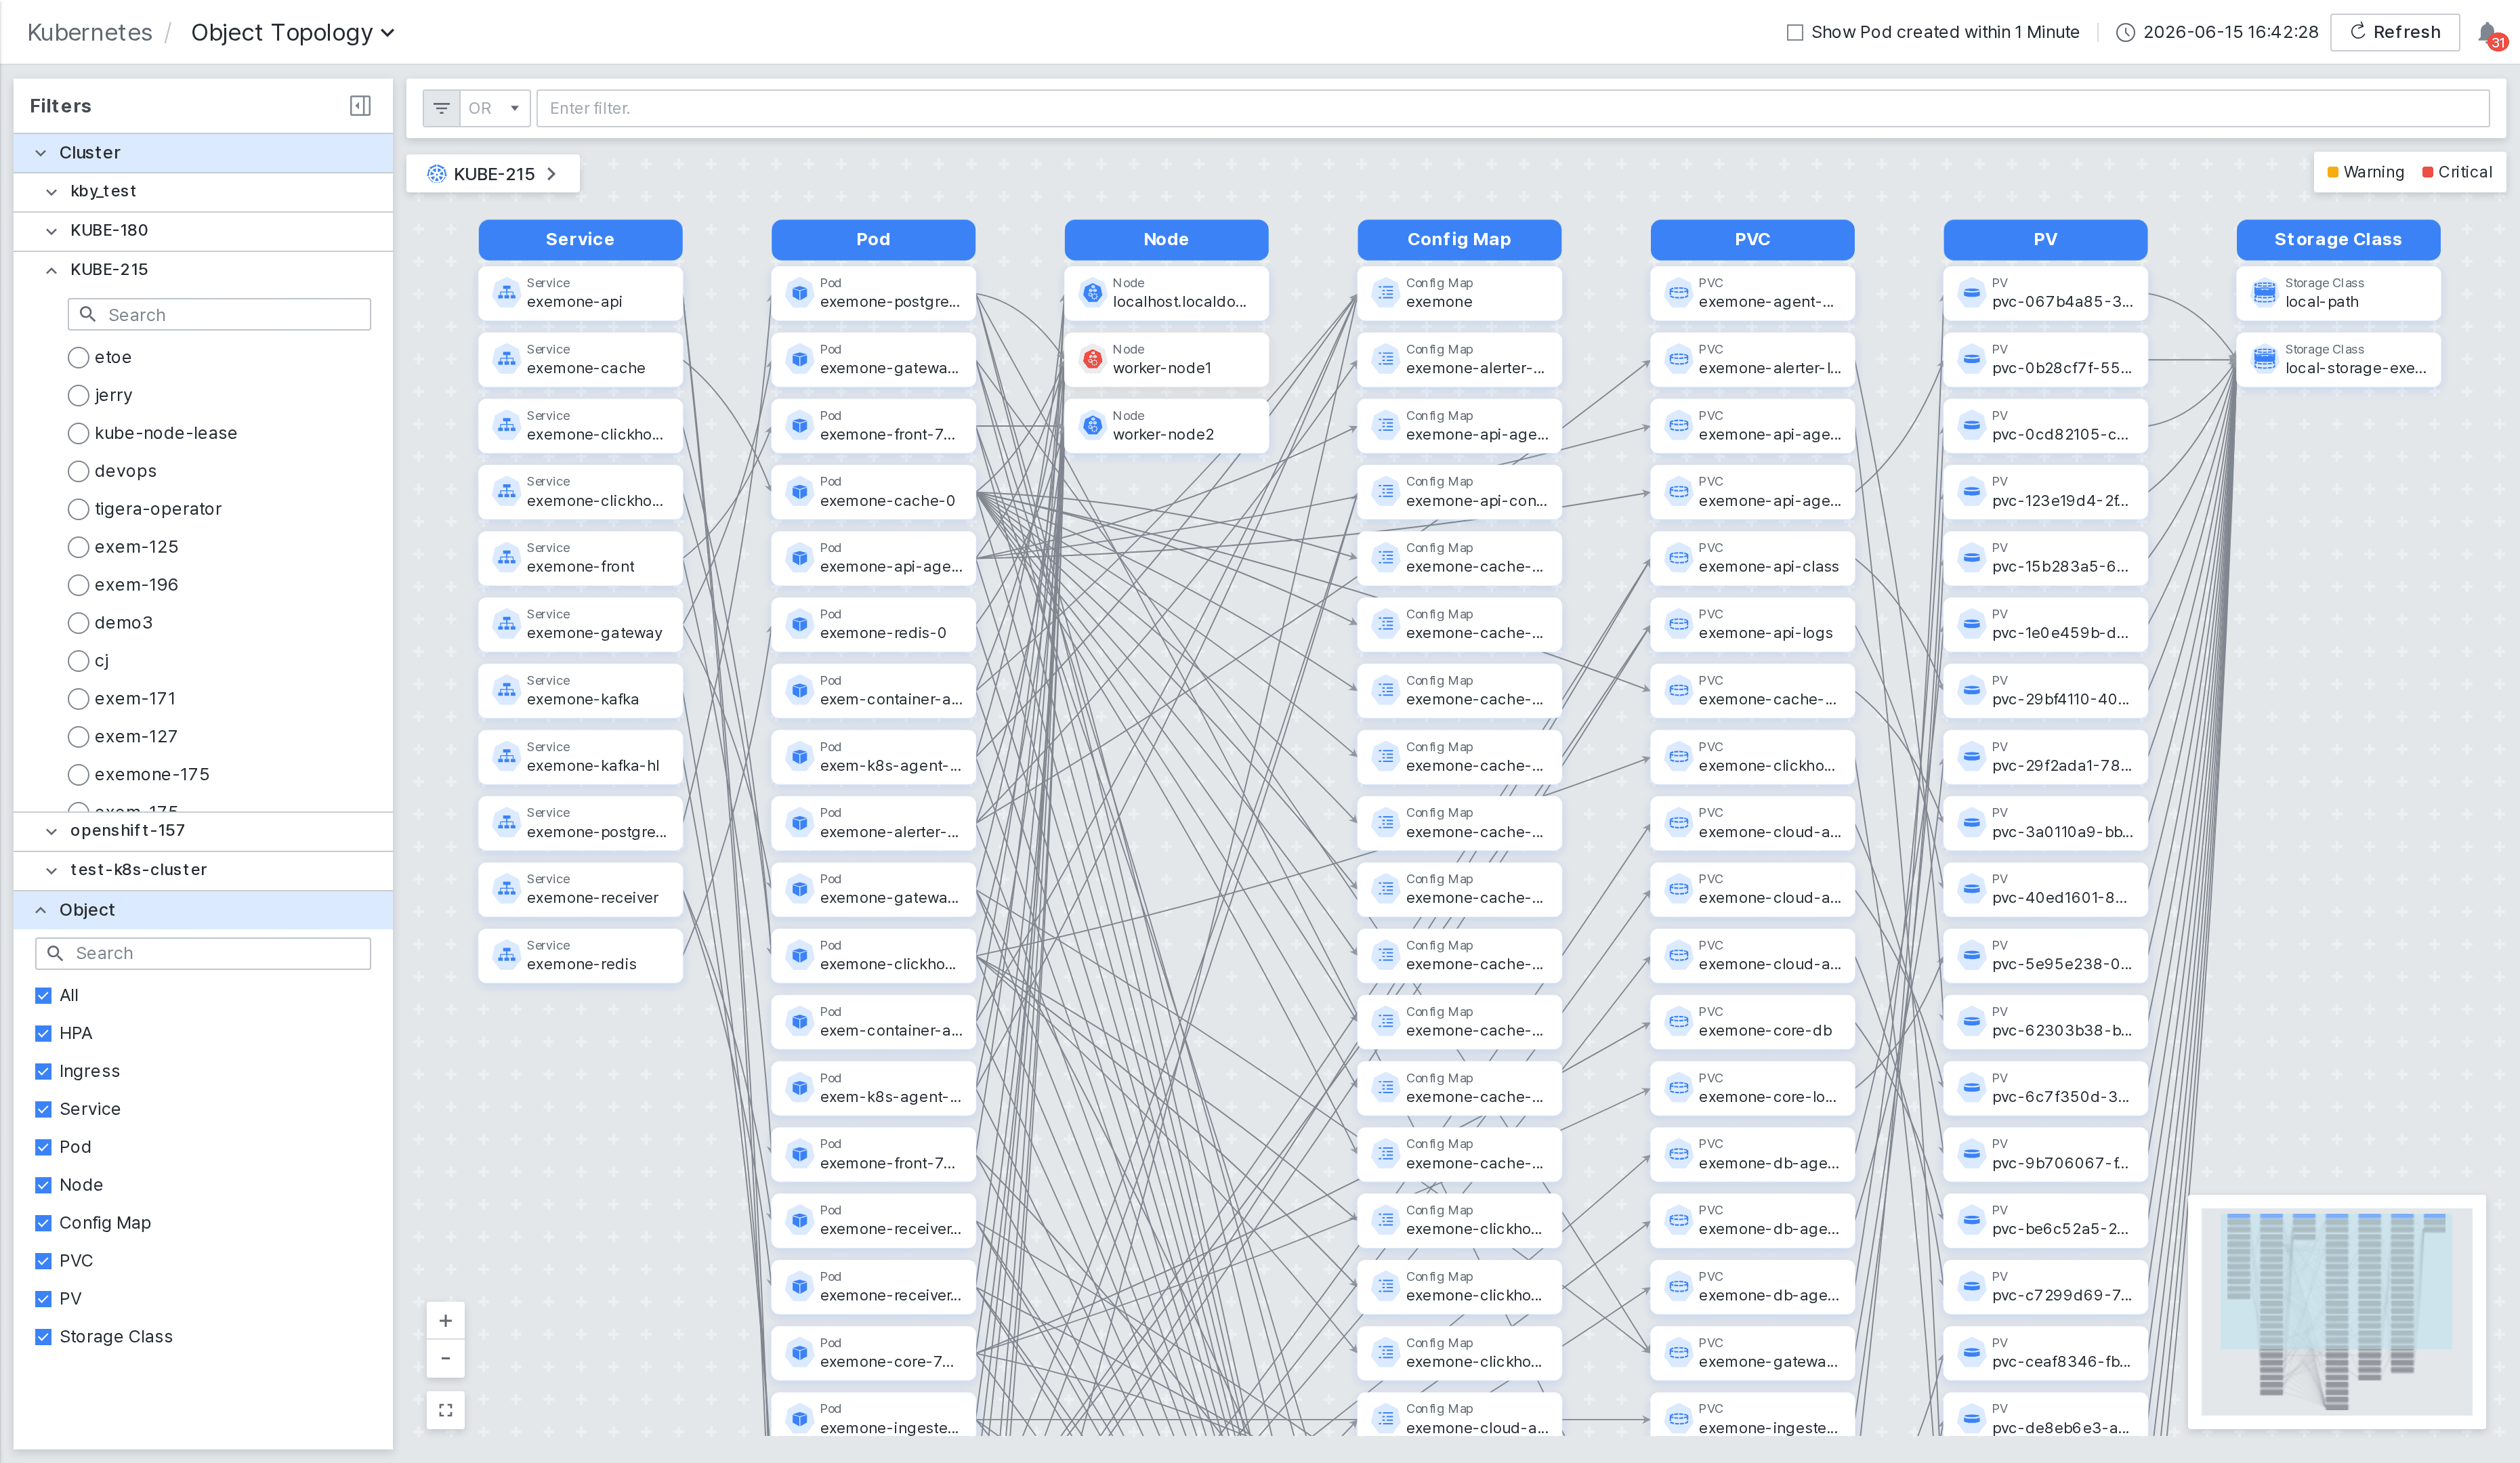Click the filter lines icon in filter bar
Viewport: 2520px width, 1463px height.
click(x=441, y=108)
